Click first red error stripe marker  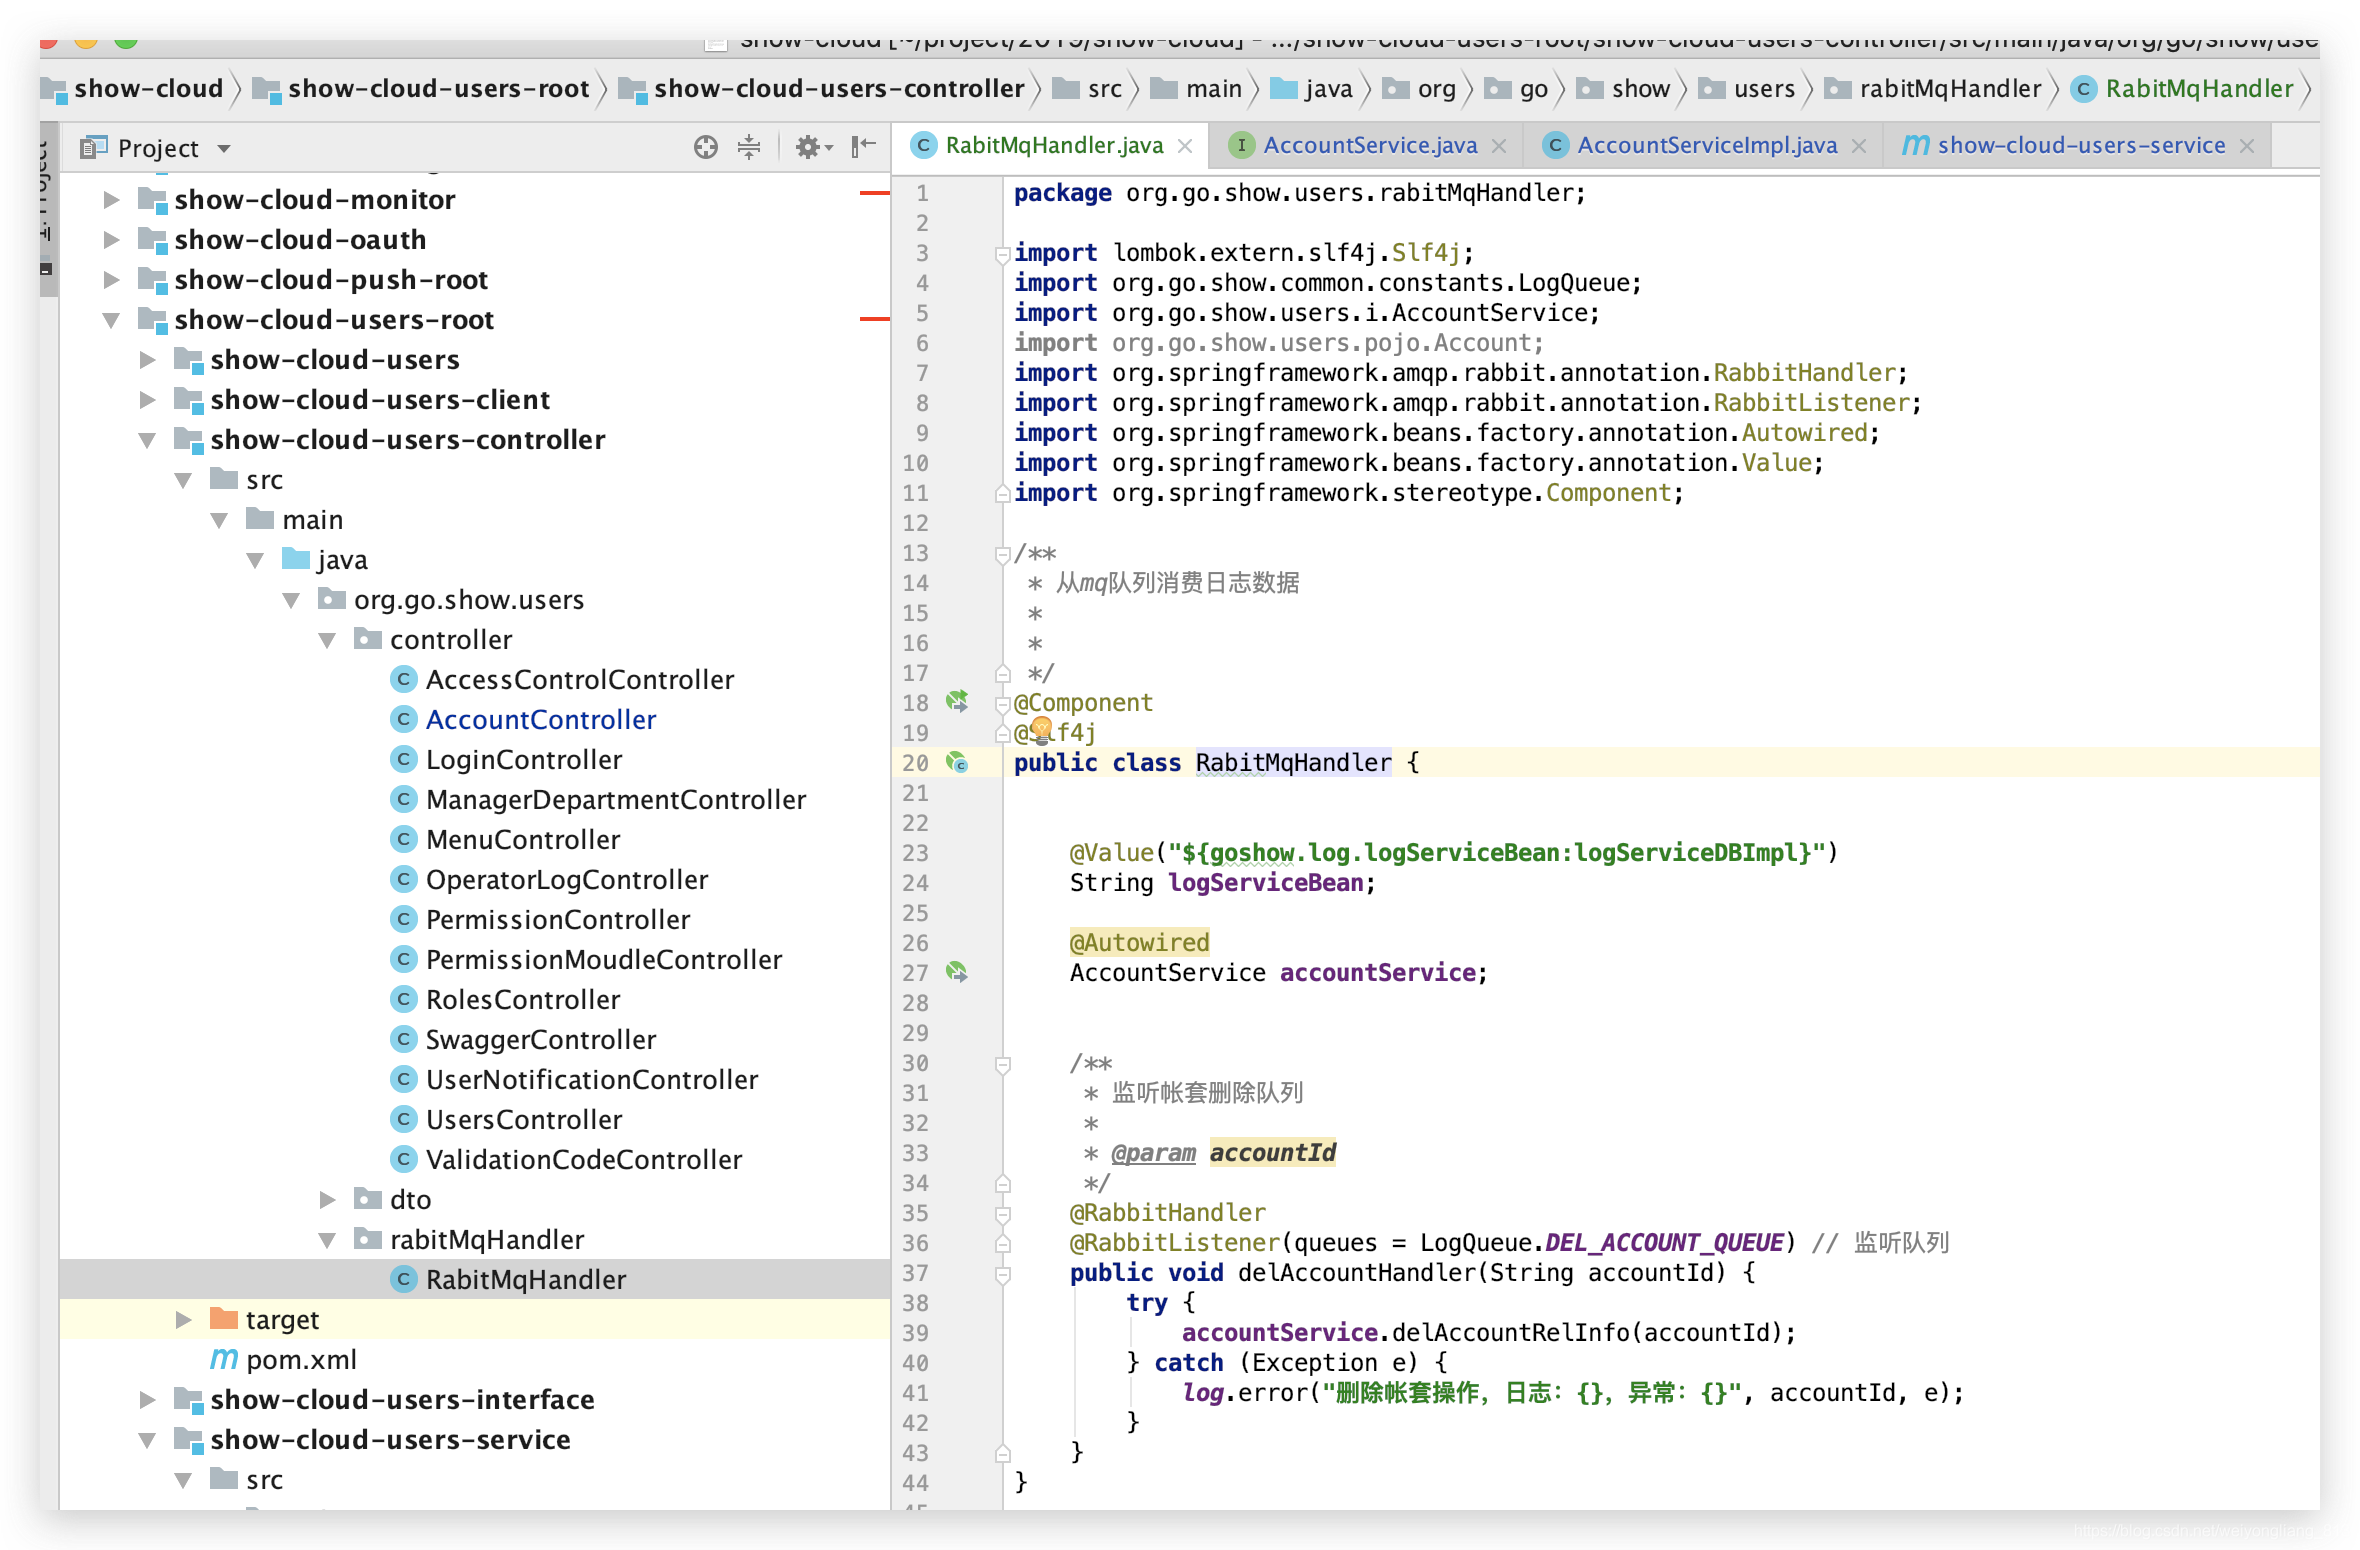(x=874, y=192)
